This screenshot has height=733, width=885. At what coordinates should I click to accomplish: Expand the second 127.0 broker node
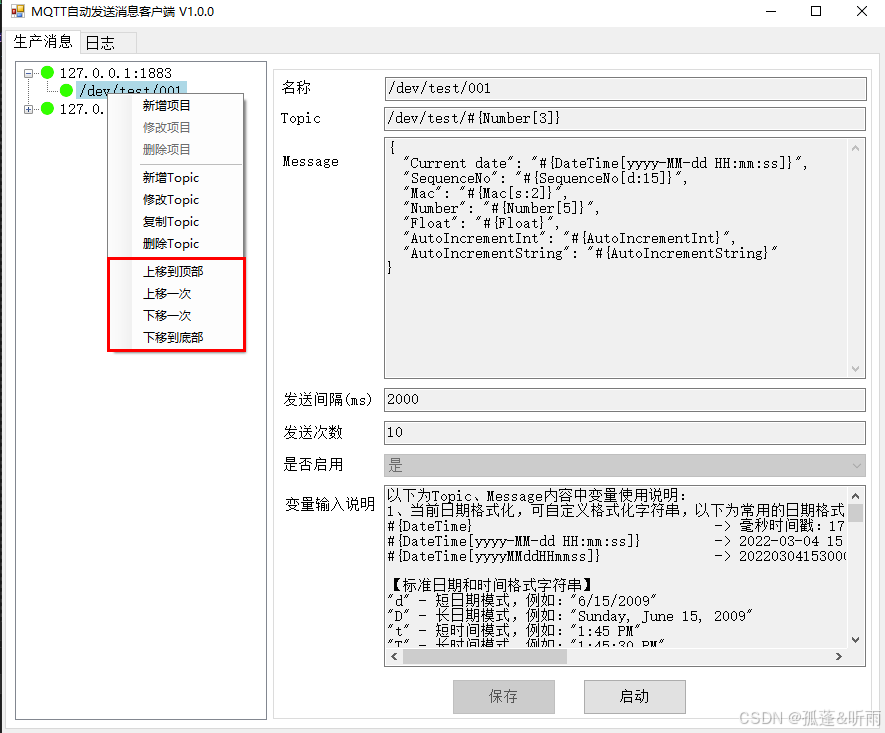point(28,109)
